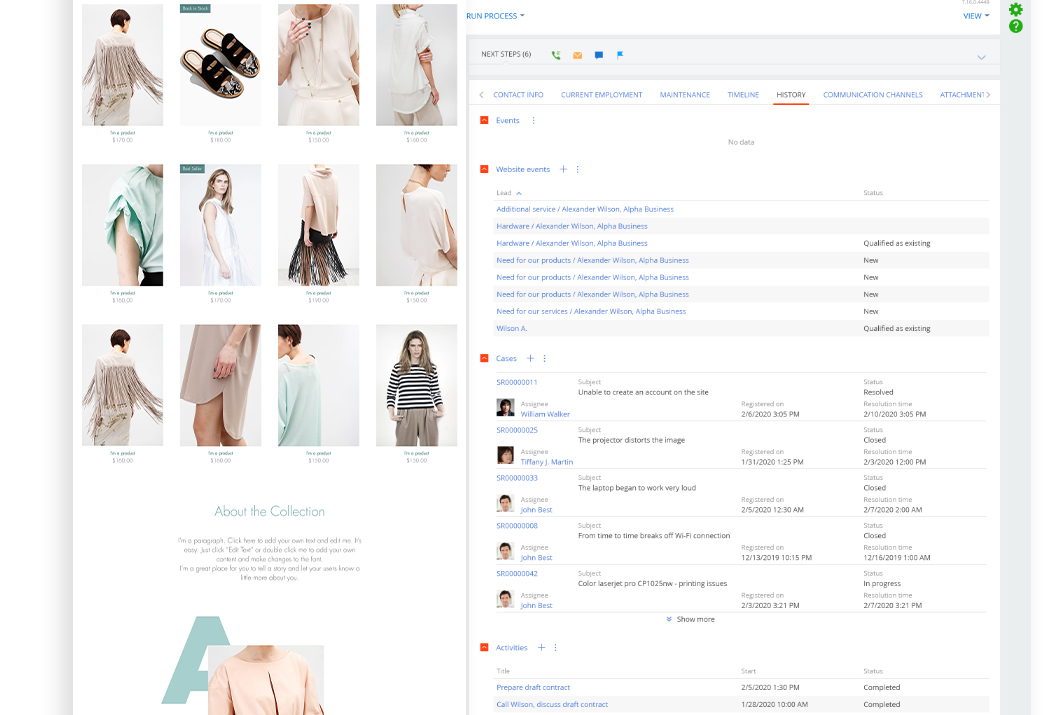Open settings with the green gear icon
The image size is (1049, 715).
[x=1016, y=9]
